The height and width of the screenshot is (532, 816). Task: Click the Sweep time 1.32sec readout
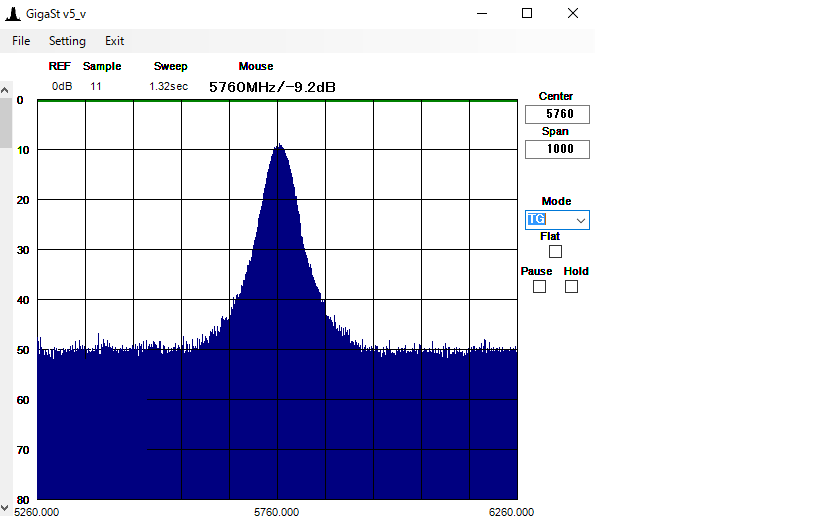(x=169, y=86)
